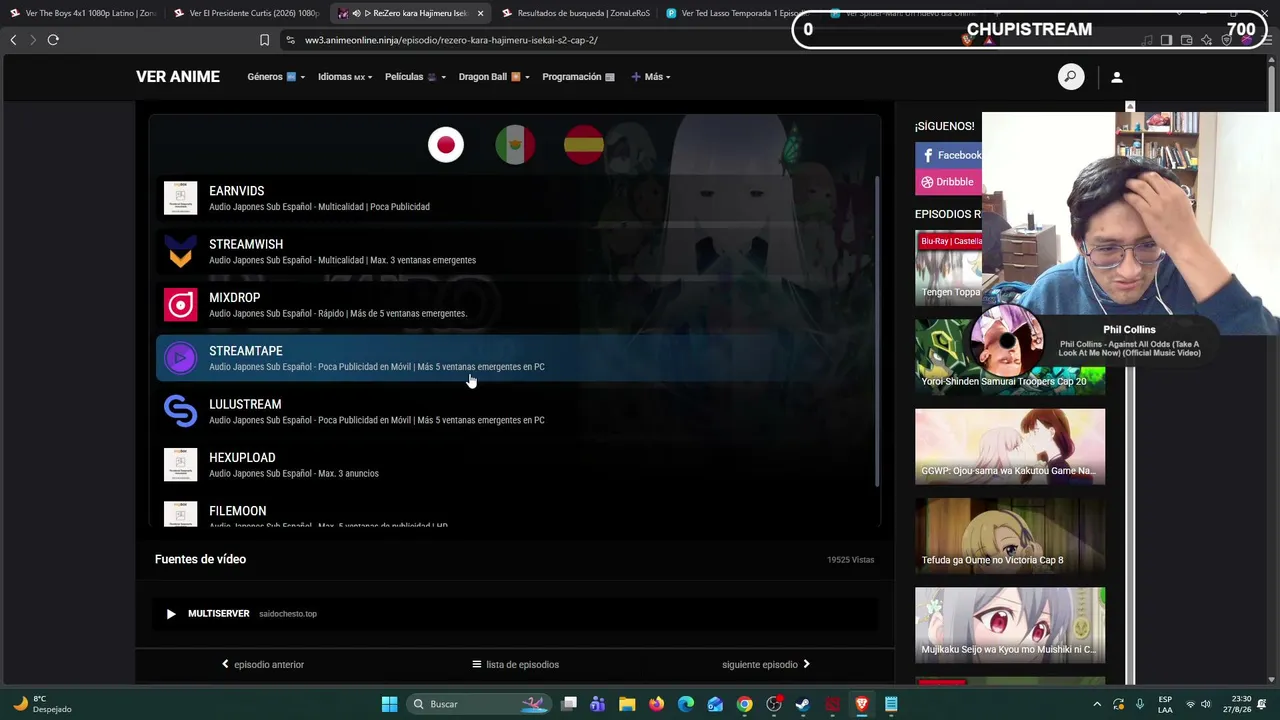Open Tefuda ga Oume no Victoria Cap 8
The image size is (1280, 720).
click(1010, 536)
